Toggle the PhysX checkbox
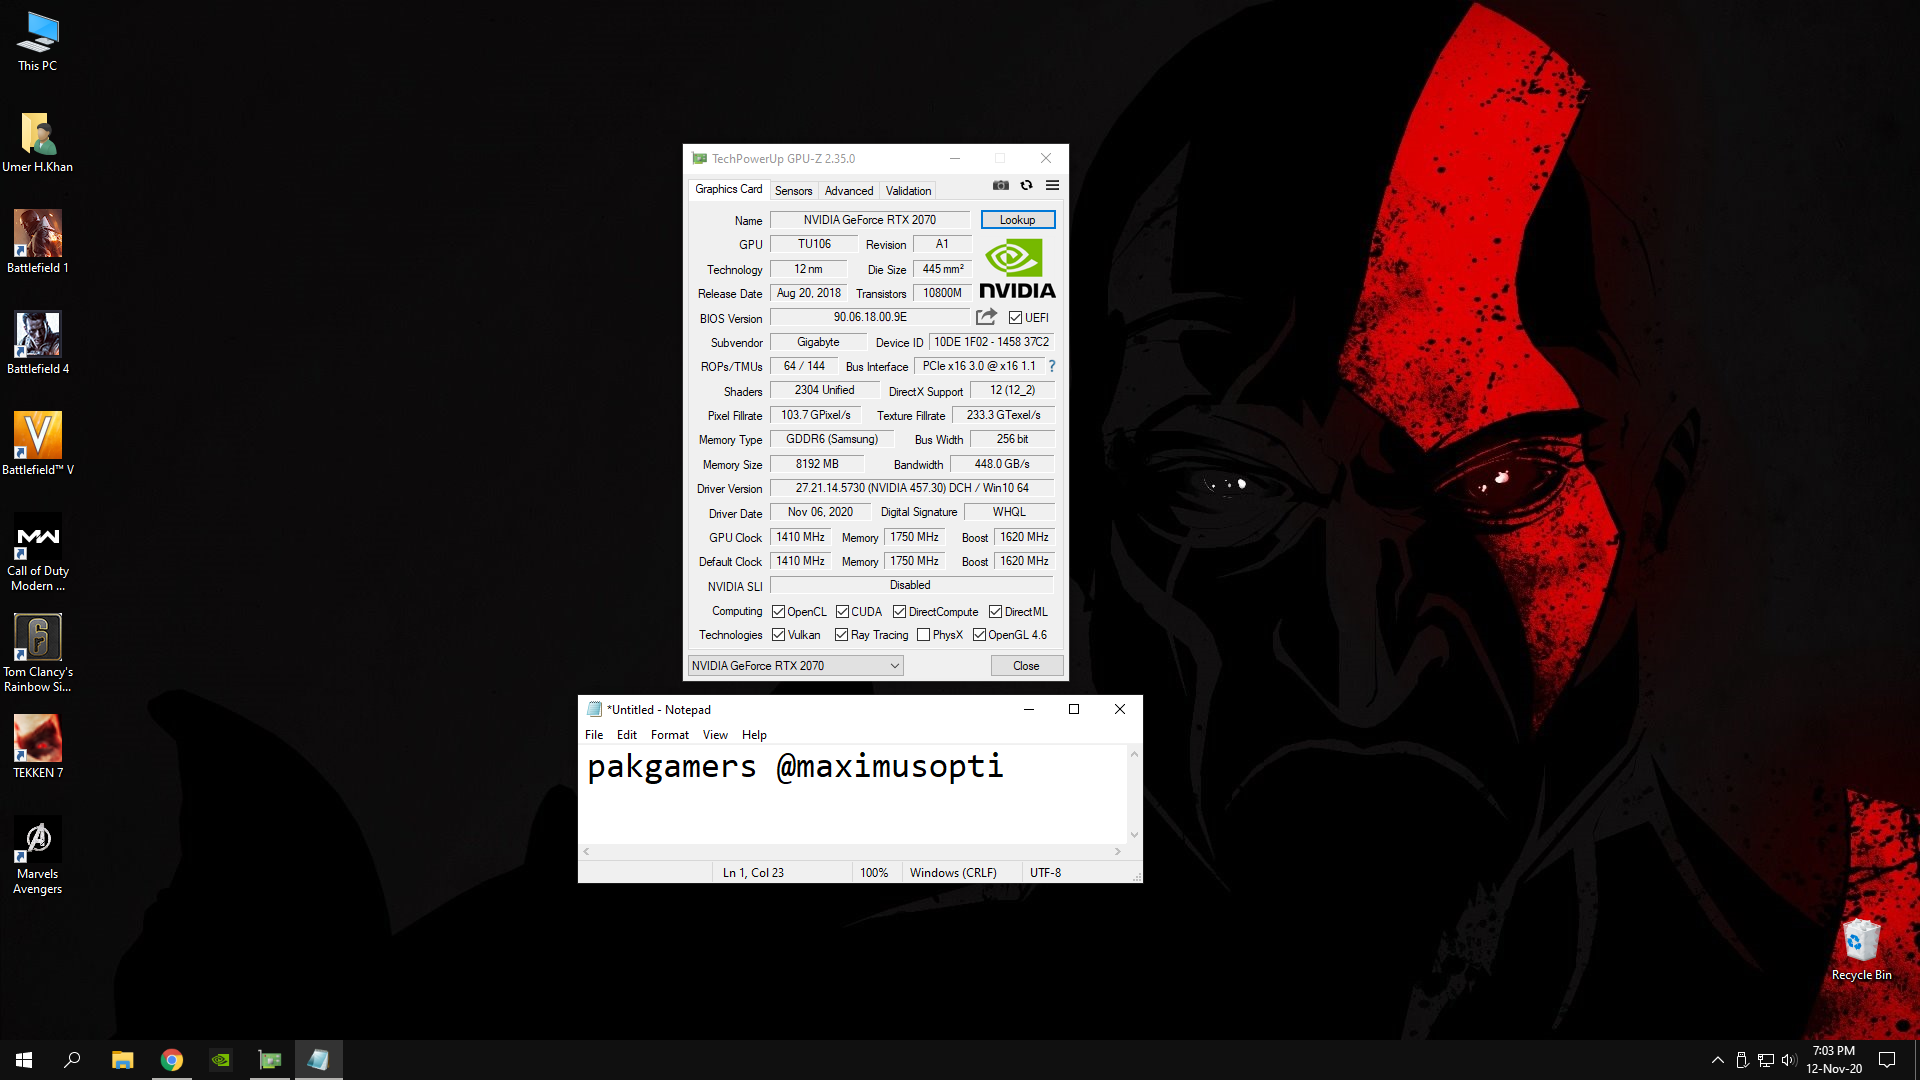Screen dimensions: 1920x1080 tap(923, 635)
